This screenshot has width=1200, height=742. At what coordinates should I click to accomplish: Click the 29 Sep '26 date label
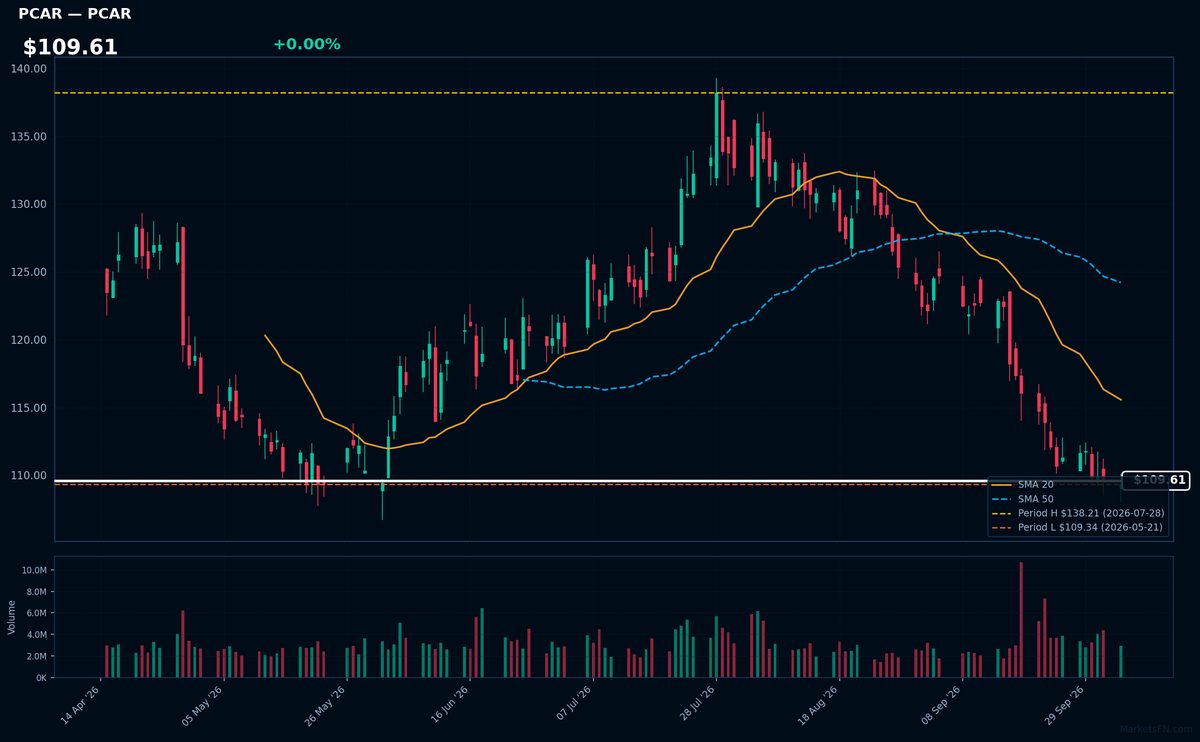[1063, 706]
